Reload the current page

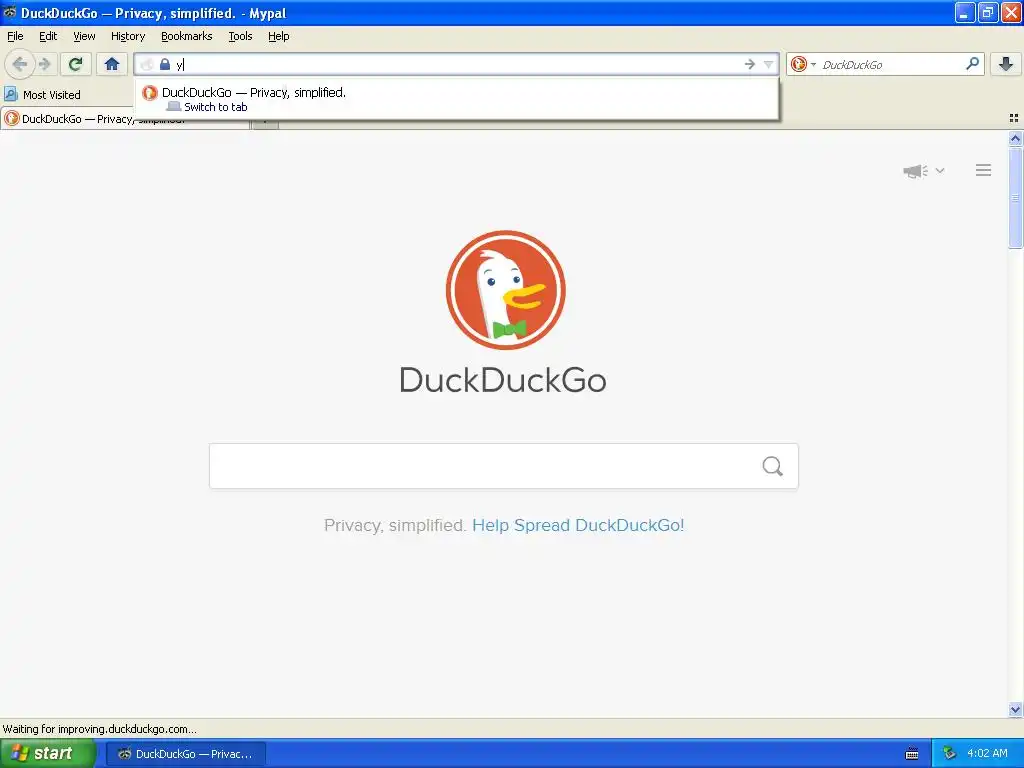(x=76, y=64)
